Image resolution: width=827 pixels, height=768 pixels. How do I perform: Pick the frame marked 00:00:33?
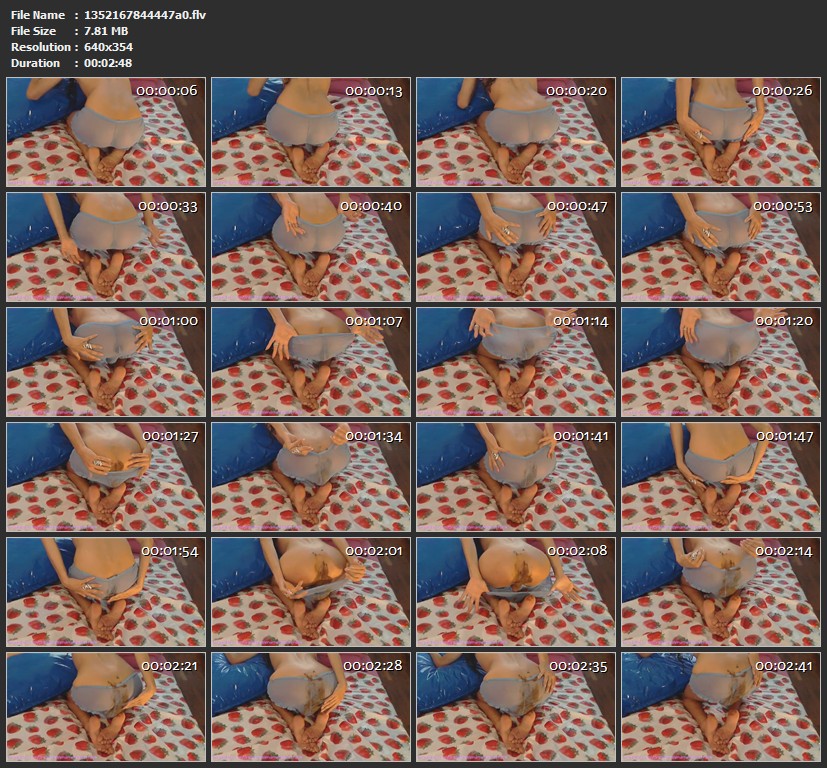[x=105, y=246]
